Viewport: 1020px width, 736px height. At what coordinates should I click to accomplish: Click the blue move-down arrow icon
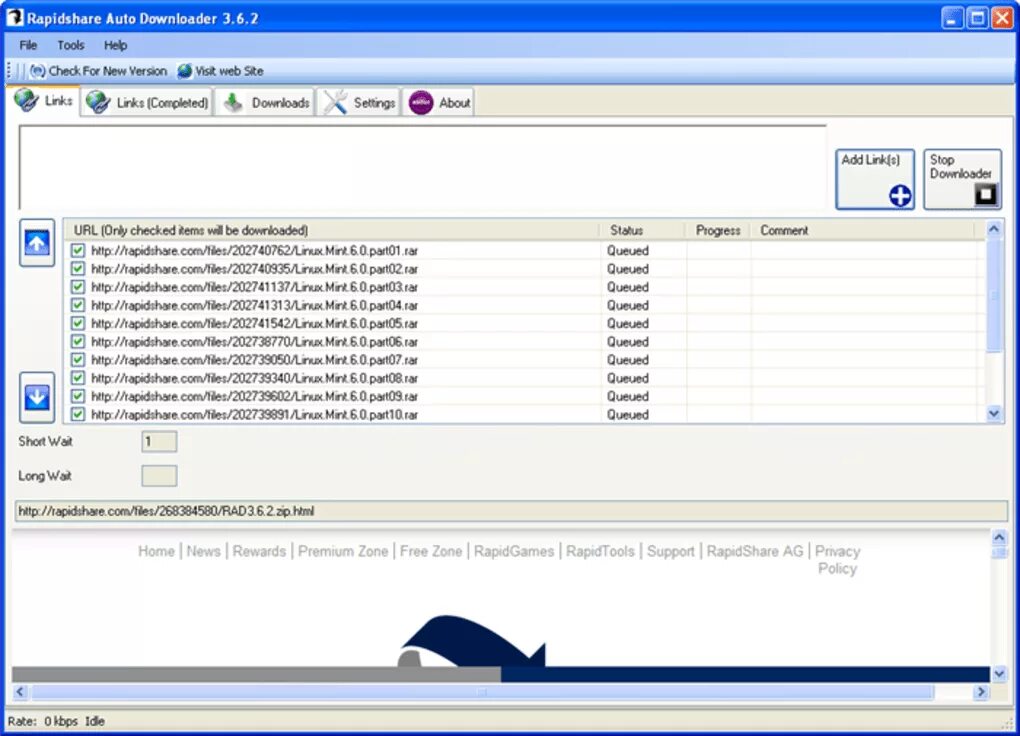[37, 397]
